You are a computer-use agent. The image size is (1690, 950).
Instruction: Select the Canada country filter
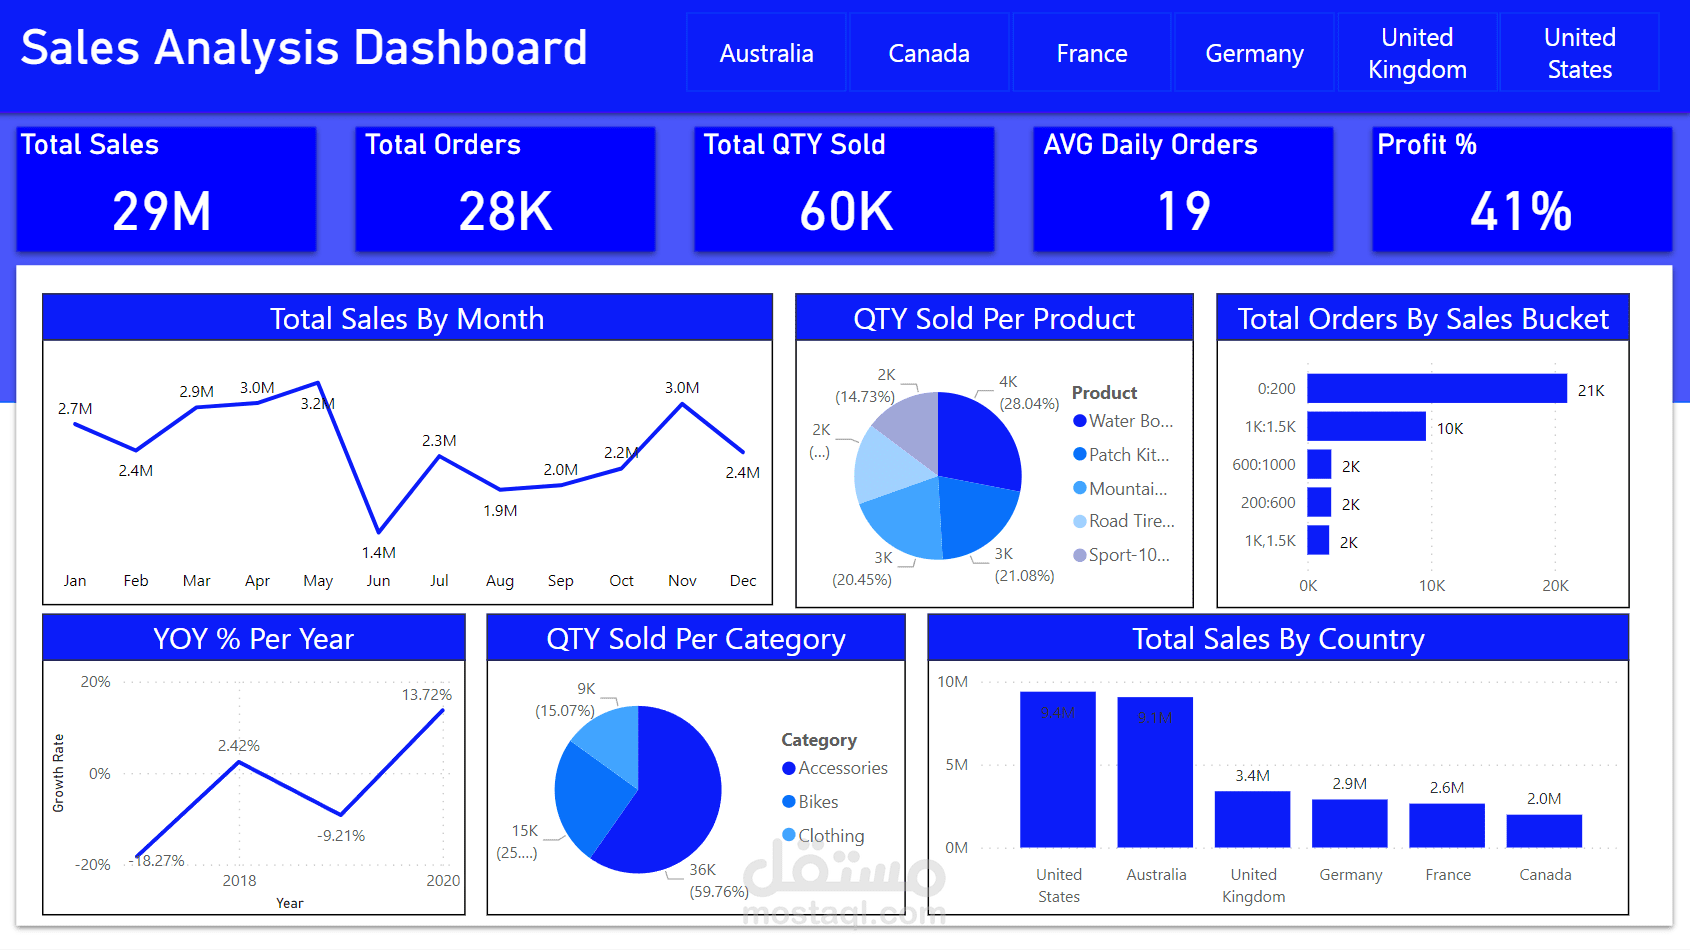tap(929, 53)
